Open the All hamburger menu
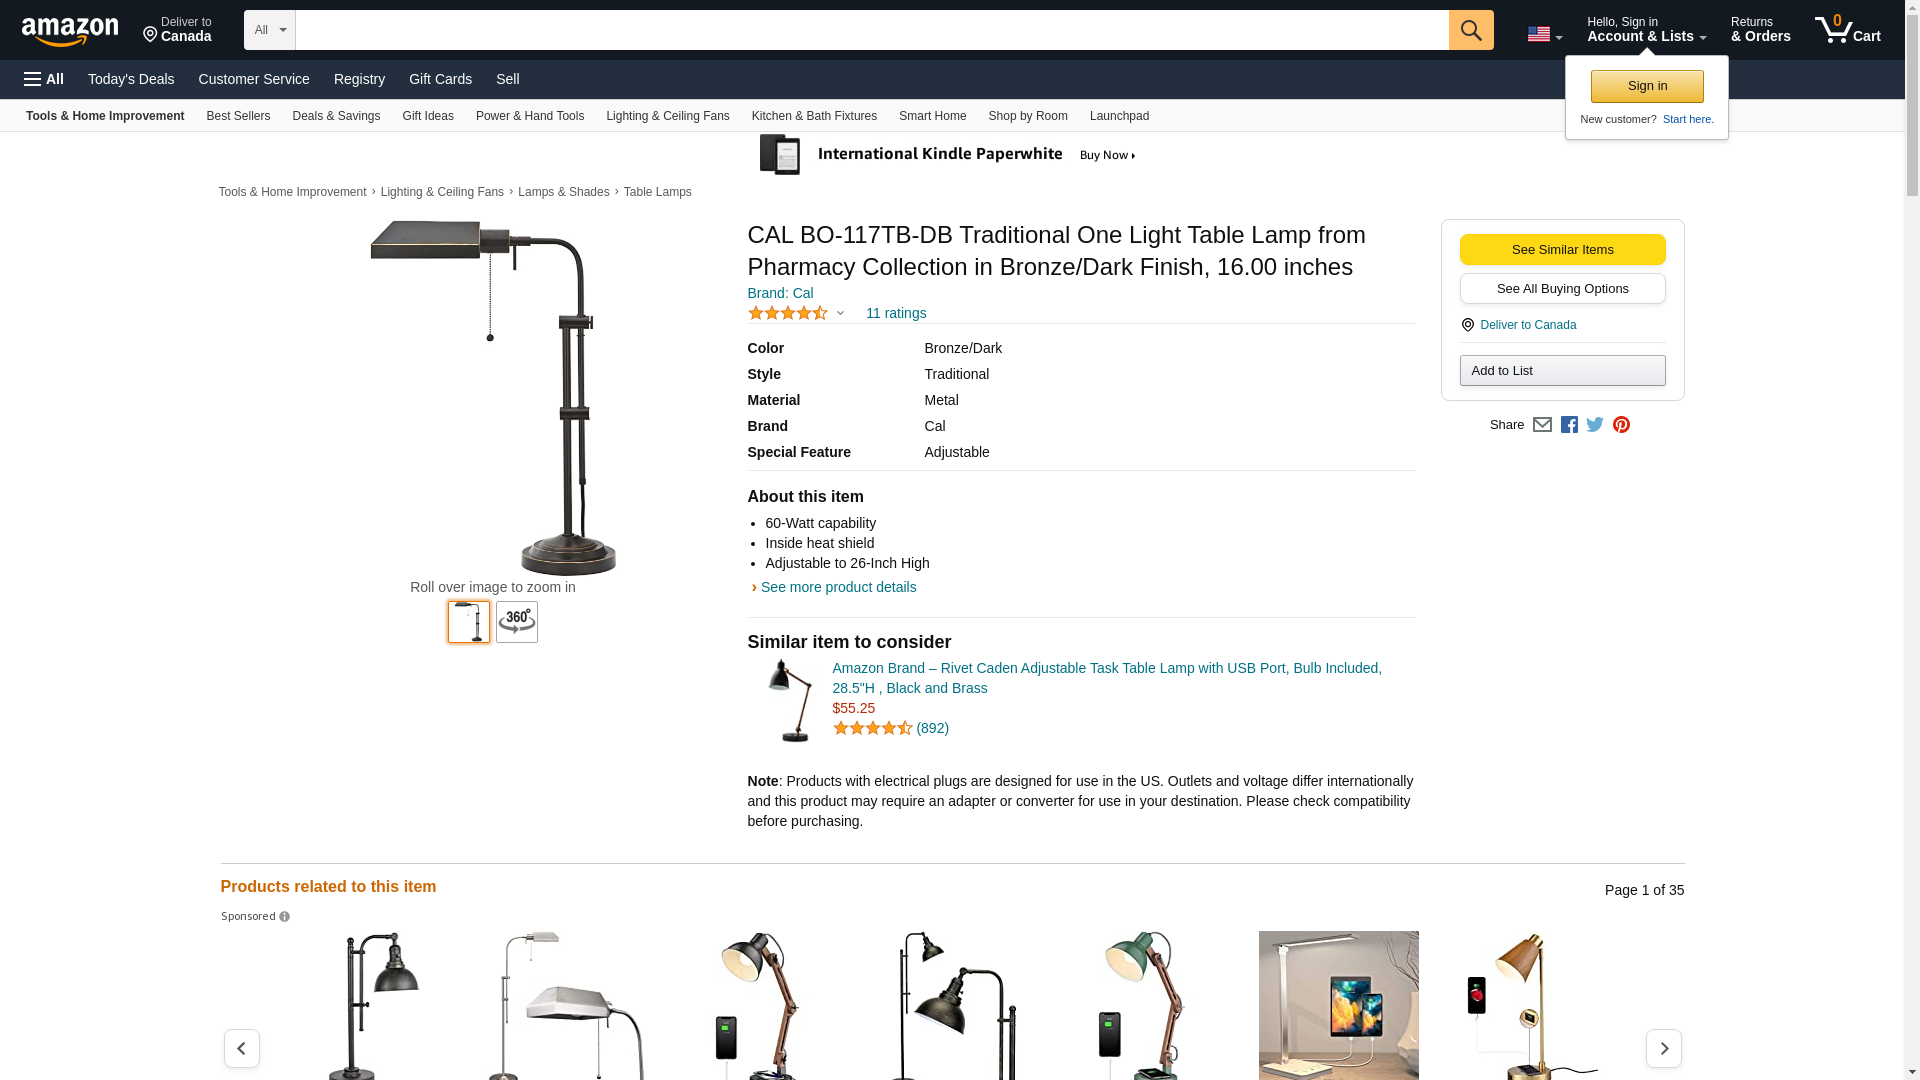Screen dimensions: 1920x1080 (44, 79)
